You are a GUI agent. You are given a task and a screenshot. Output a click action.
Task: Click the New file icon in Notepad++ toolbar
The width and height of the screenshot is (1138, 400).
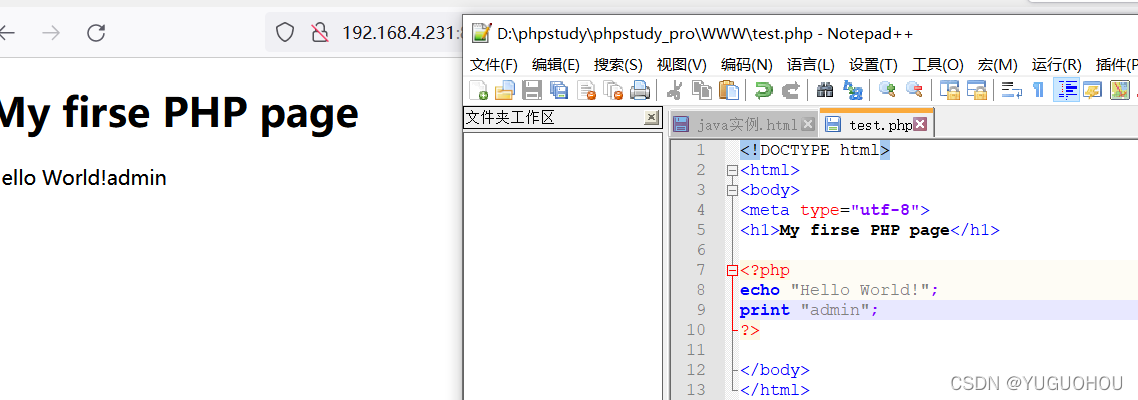(x=478, y=90)
